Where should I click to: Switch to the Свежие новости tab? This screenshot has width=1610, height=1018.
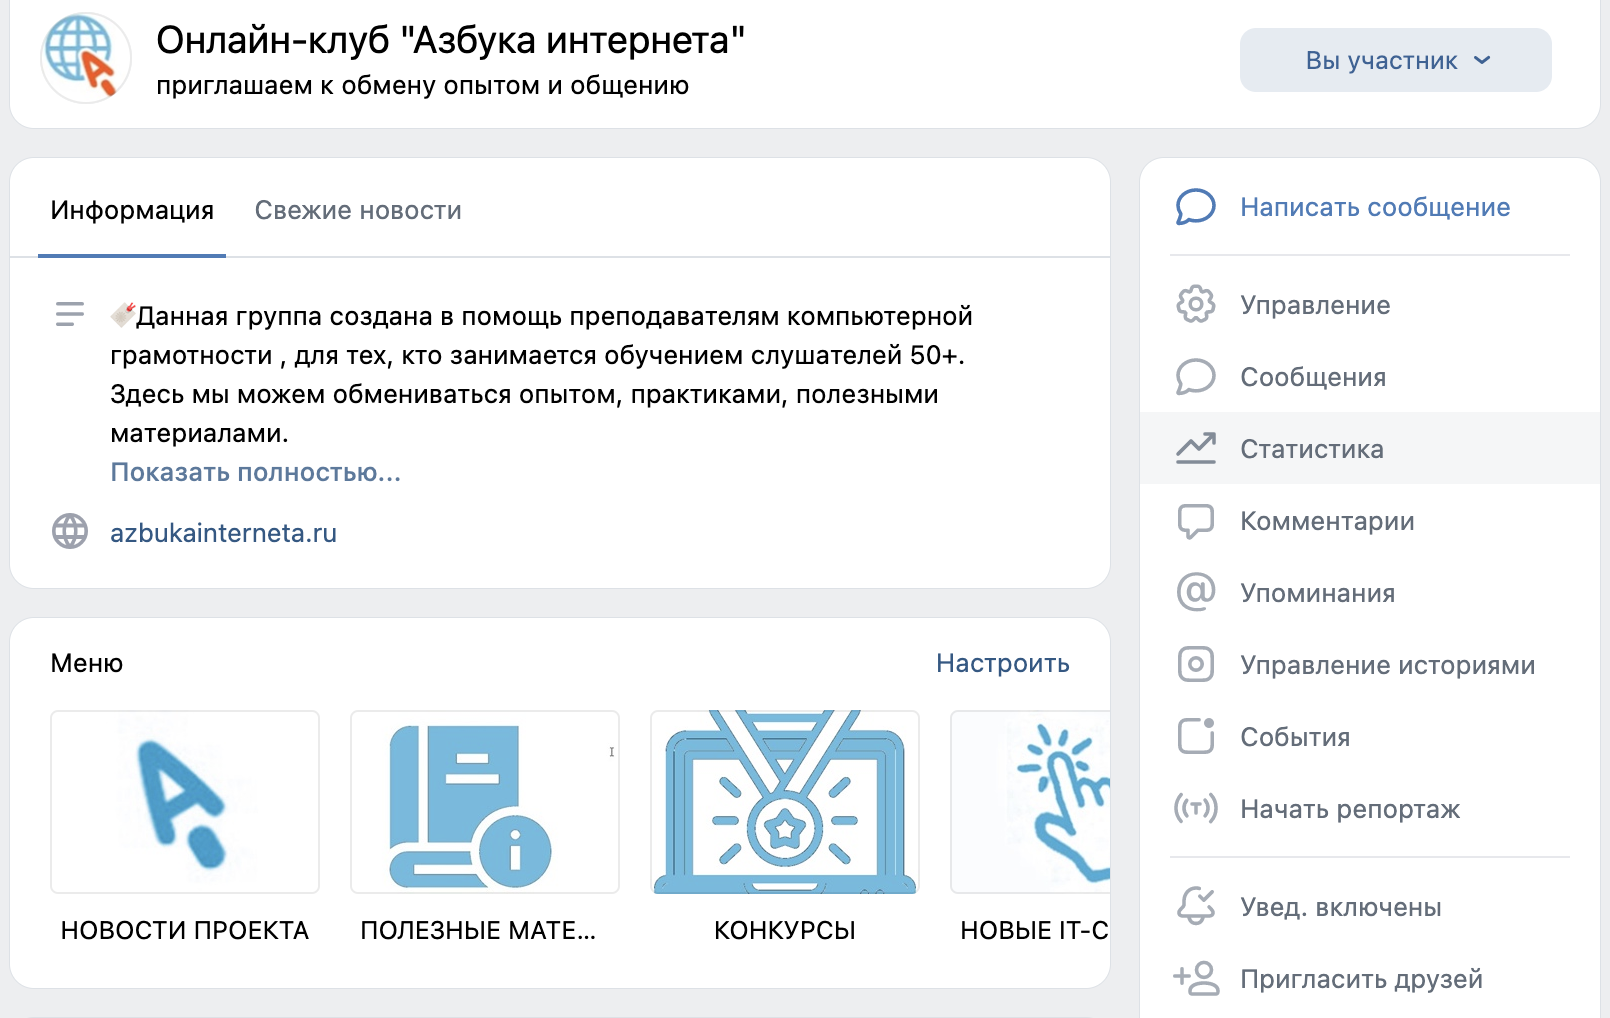click(358, 210)
